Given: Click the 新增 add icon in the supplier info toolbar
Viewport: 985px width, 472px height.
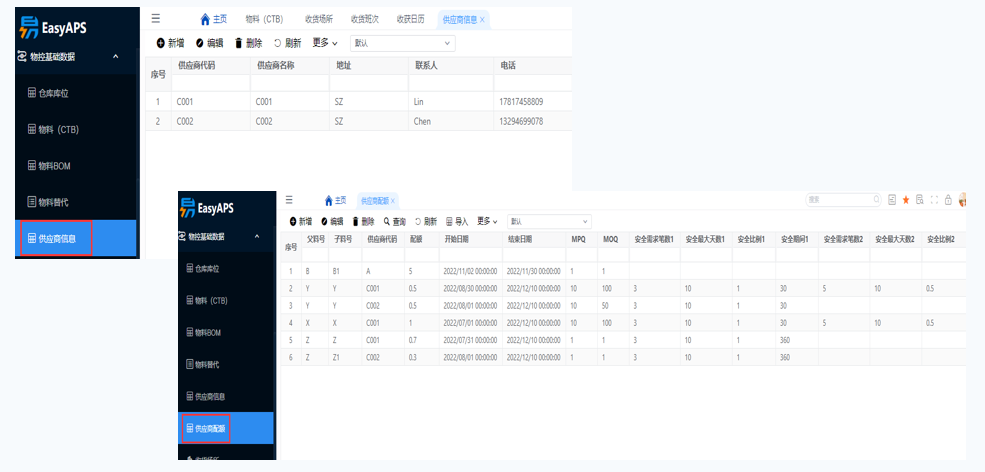Looking at the screenshot, I should click(x=161, y=43).
